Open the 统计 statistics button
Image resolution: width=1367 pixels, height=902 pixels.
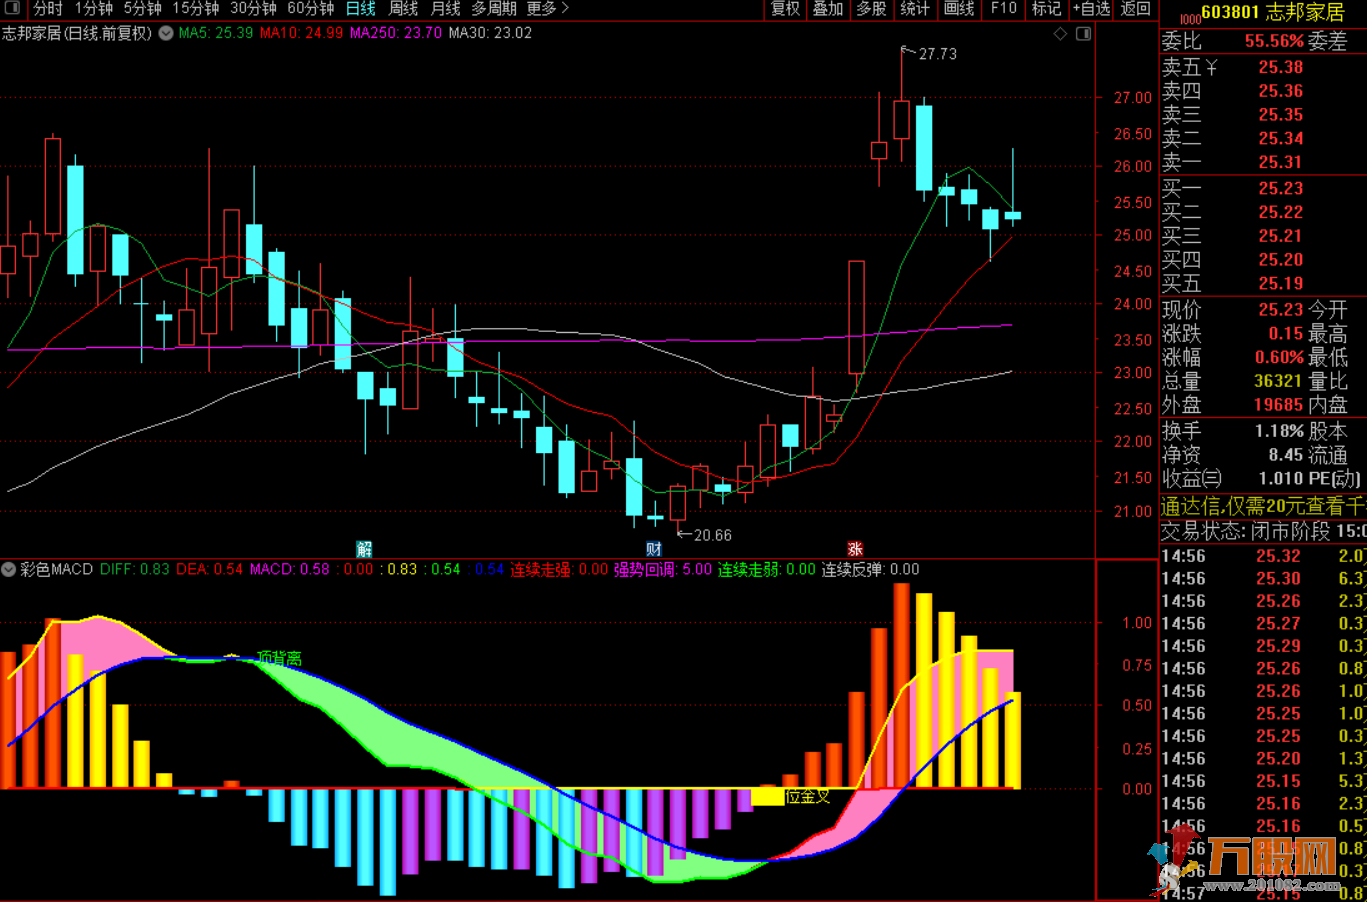[915, 8]
